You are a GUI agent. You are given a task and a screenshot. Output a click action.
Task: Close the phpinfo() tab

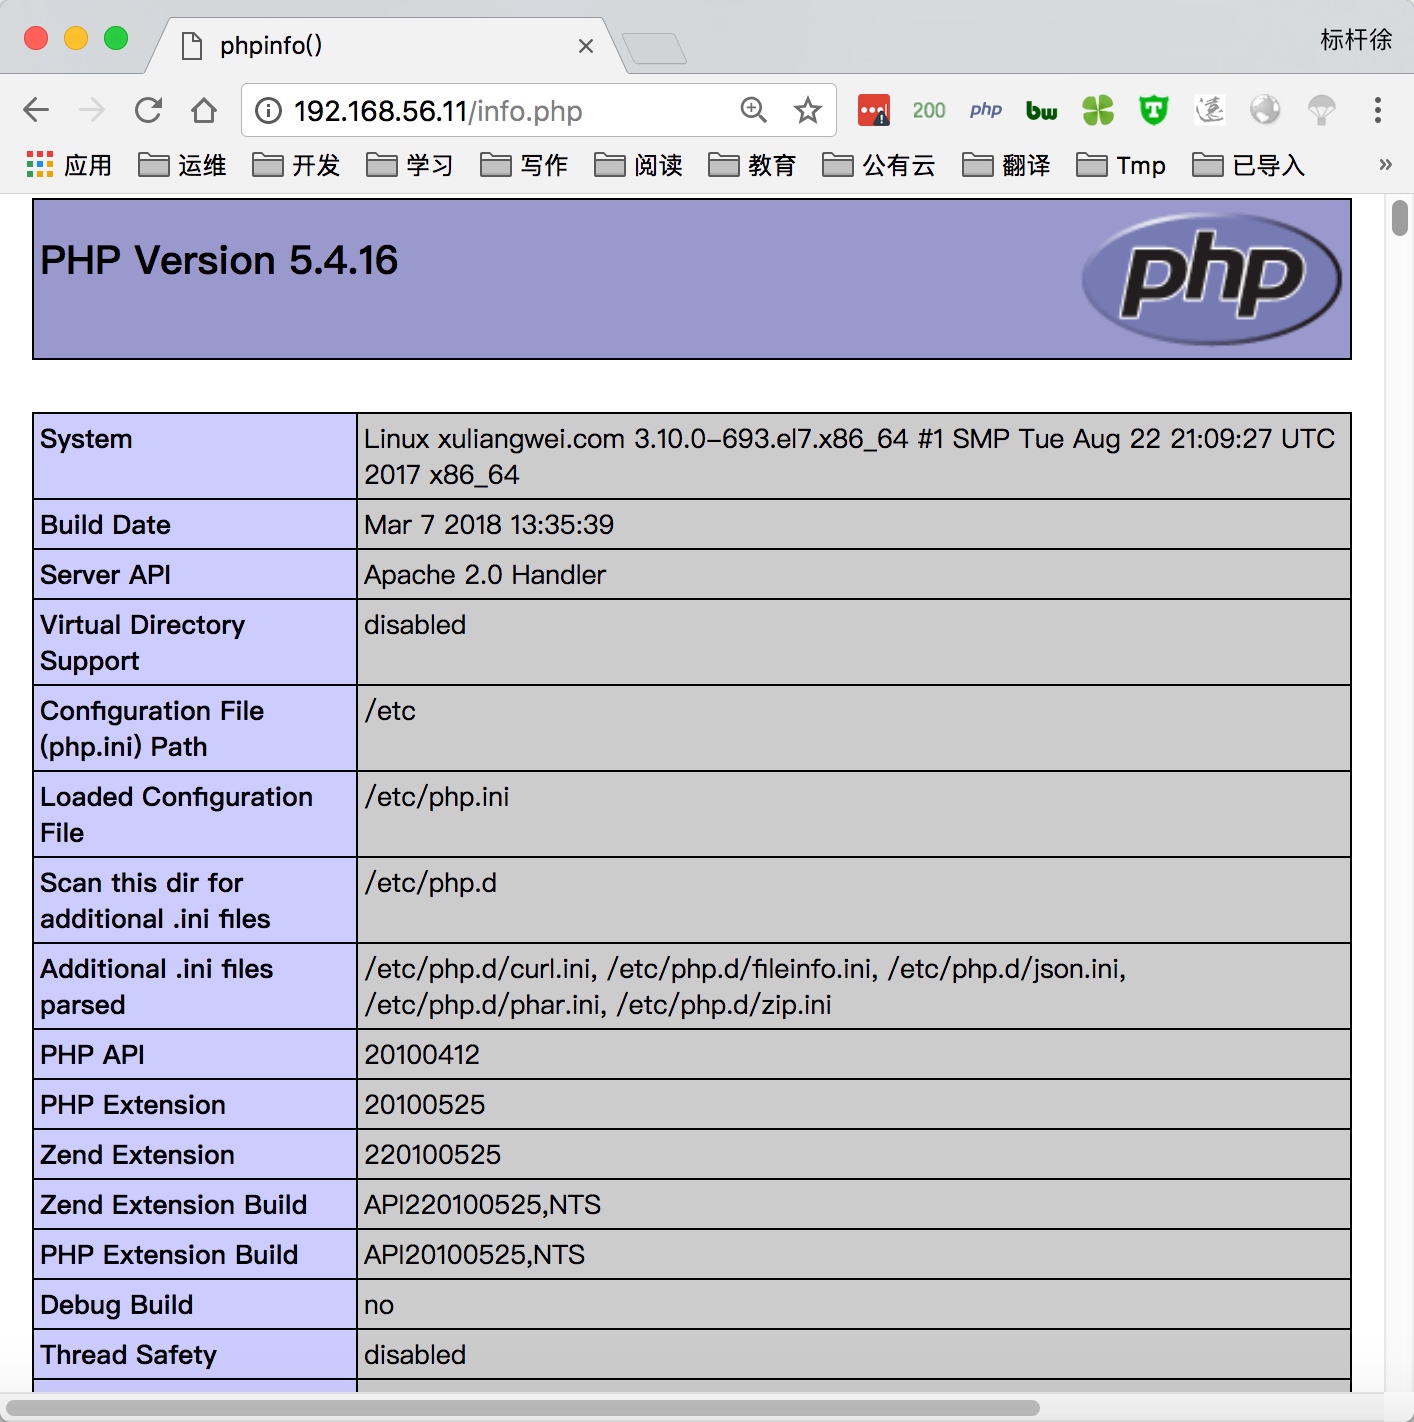586,46
